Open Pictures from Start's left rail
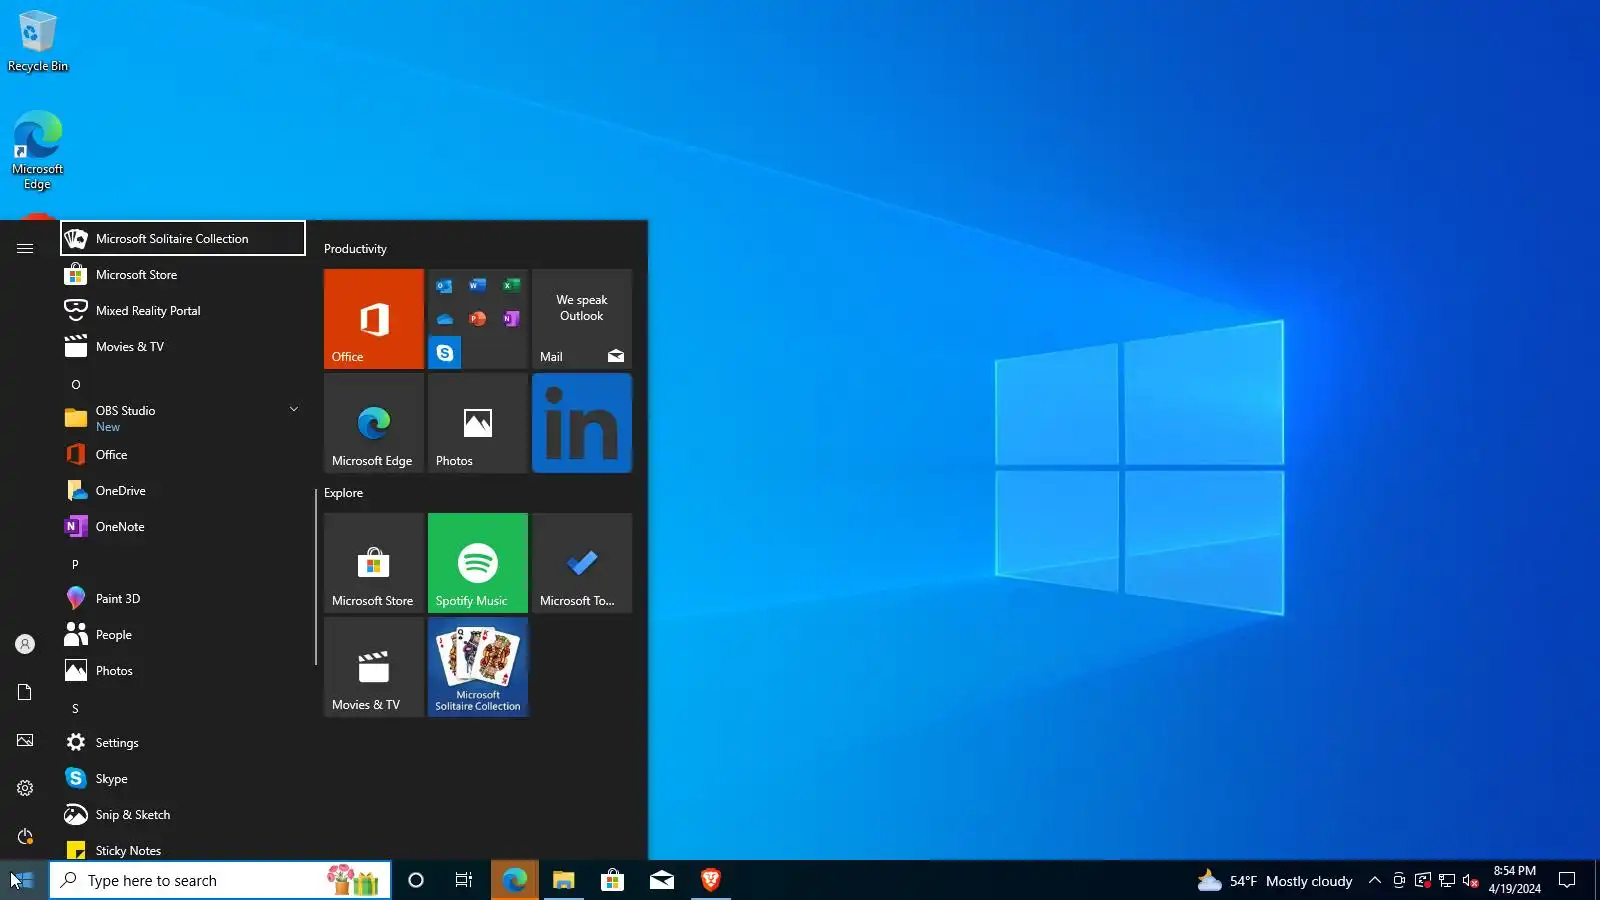 [25, 740]
